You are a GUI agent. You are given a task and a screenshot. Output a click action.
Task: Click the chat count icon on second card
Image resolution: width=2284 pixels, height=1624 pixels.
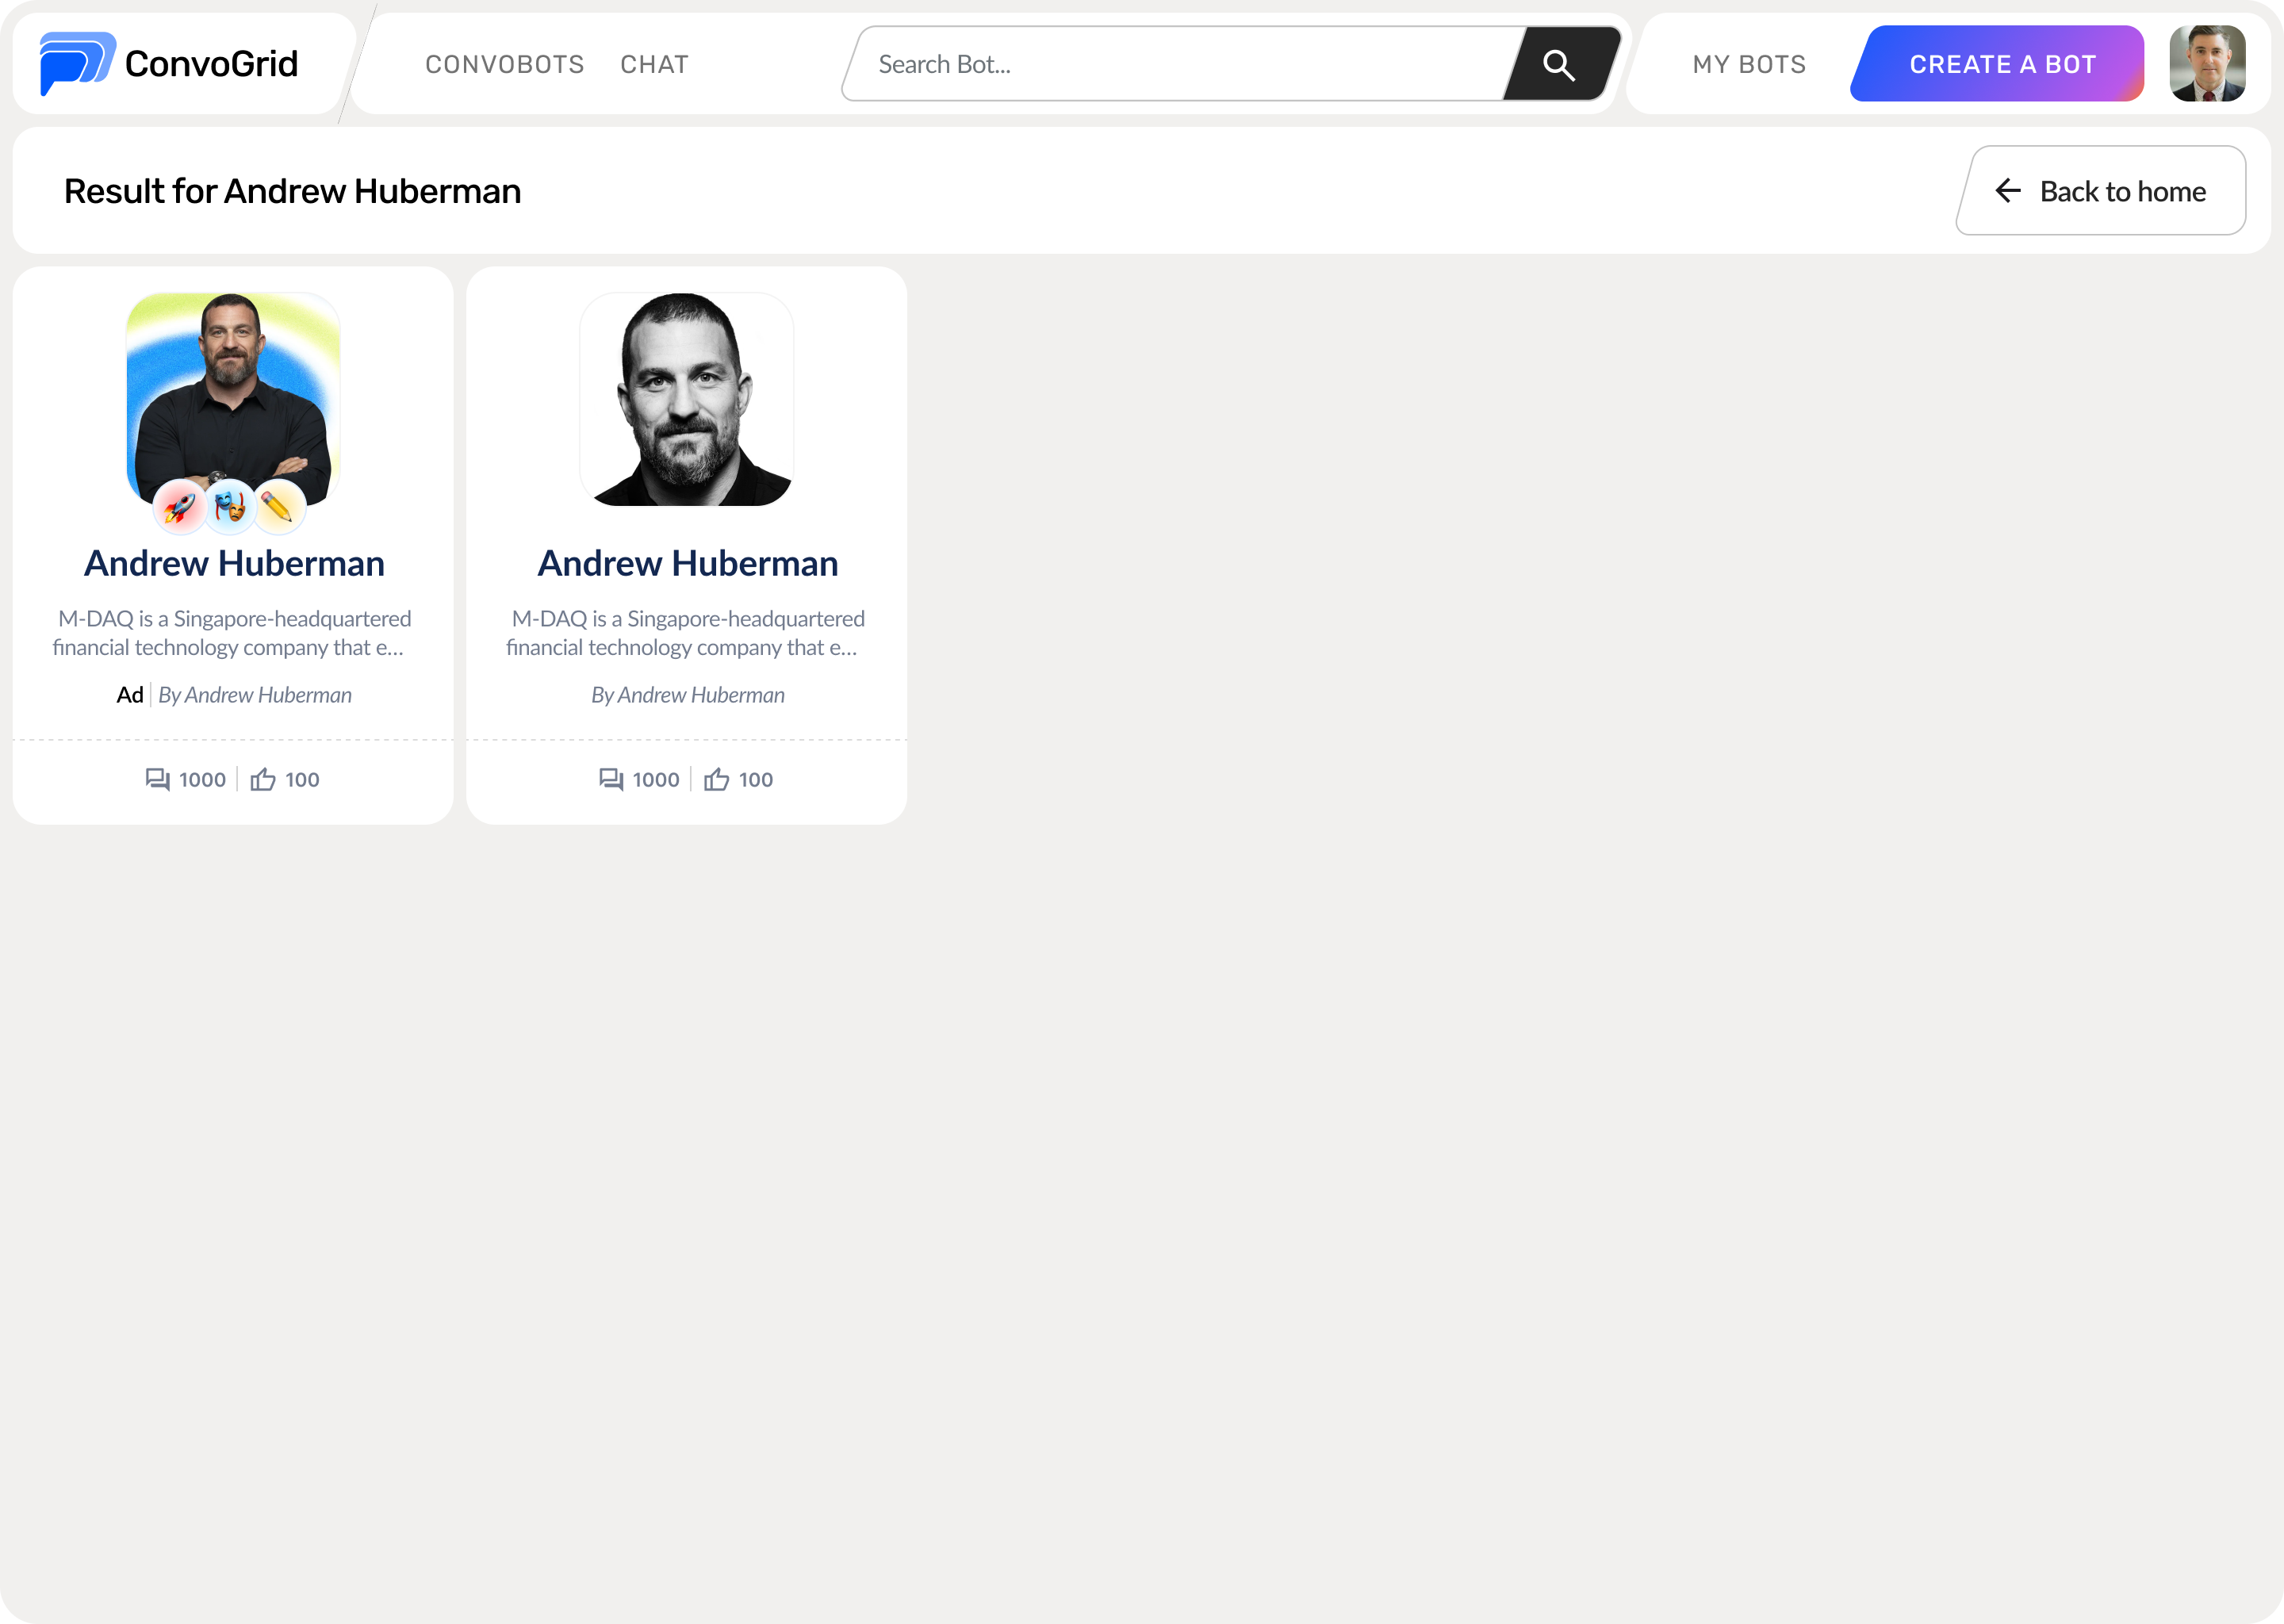pos(611,779)
